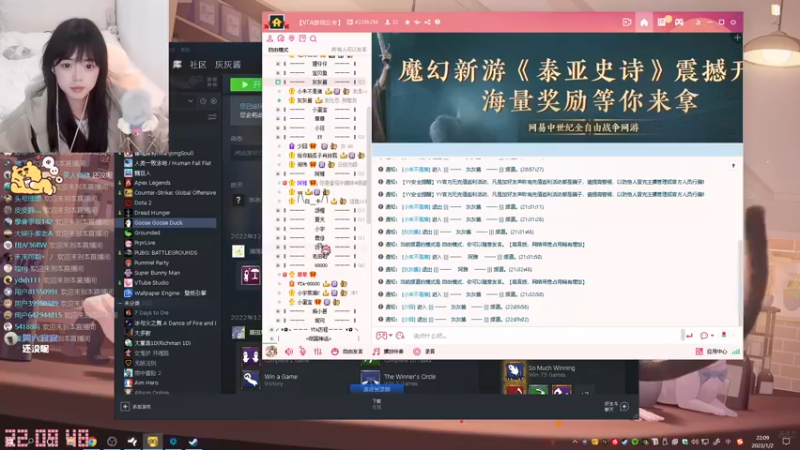Viewport: 800px width, 450px height.
Task: Click the calendar icon above channel list
Action: click(x=303, y=39)
